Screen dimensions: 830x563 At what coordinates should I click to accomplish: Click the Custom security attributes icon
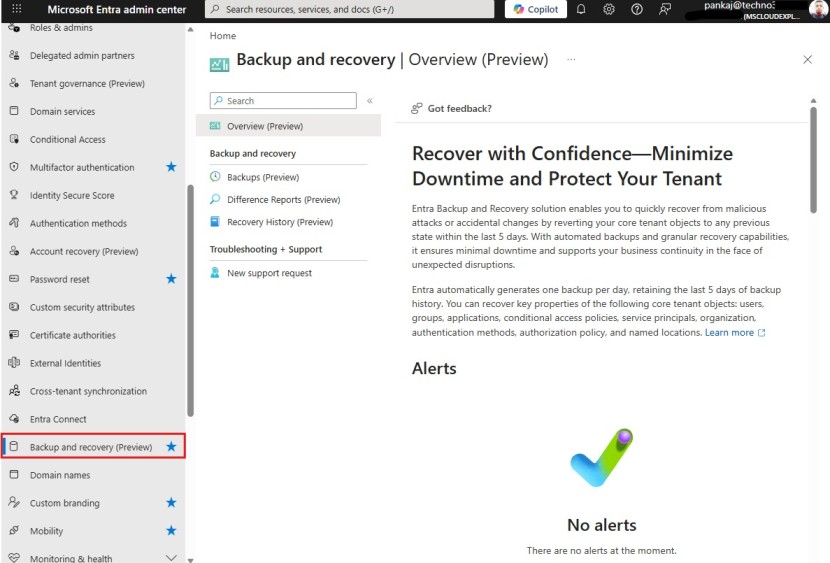pyautogui.click(x=14, y=307)
